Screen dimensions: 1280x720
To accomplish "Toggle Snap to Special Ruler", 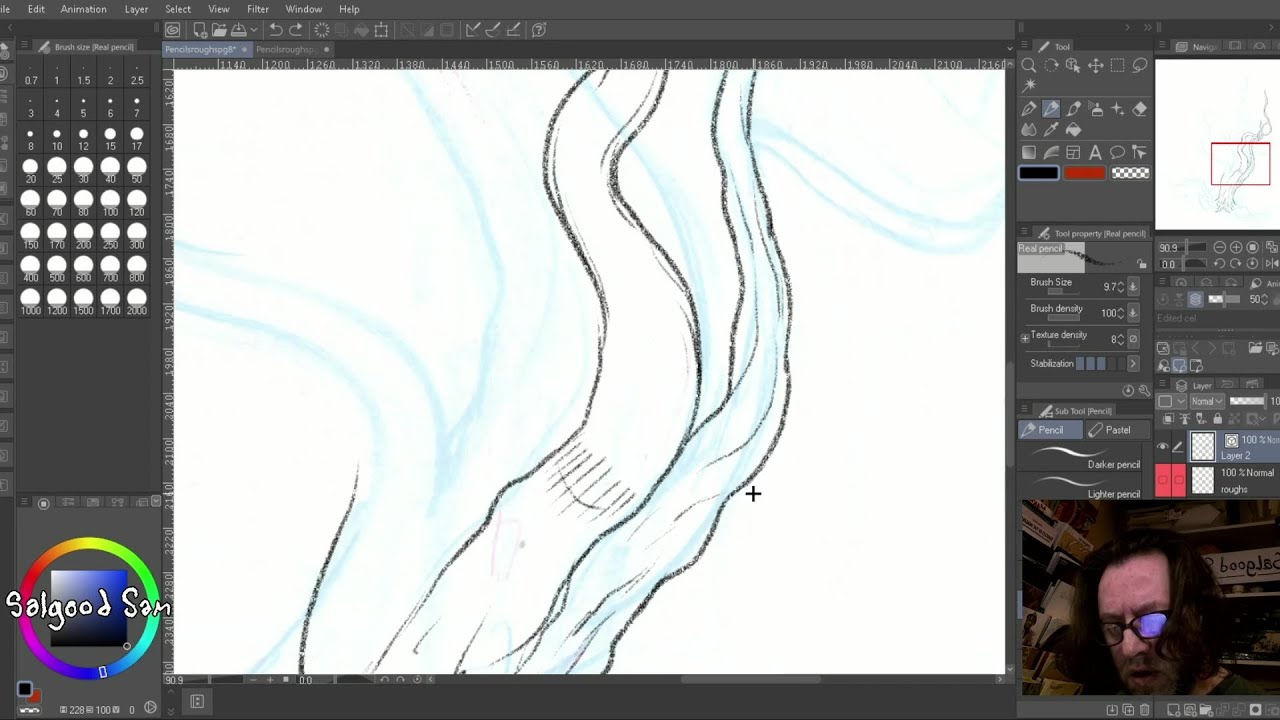I will [494, 30].
